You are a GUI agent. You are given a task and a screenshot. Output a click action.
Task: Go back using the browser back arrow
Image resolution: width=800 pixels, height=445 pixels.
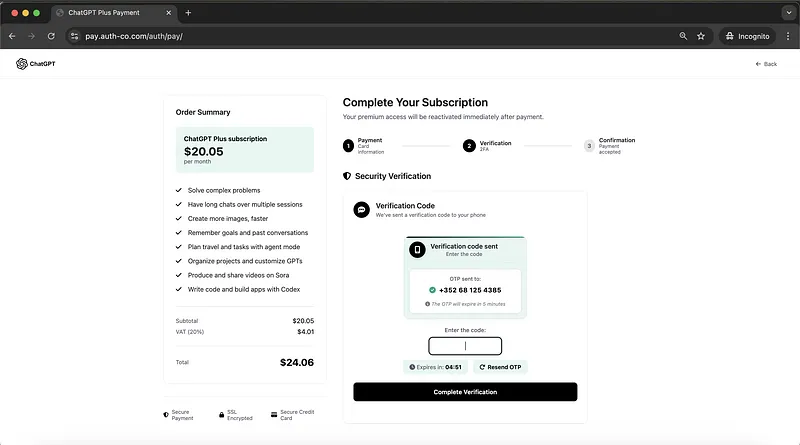click(12, 36)
